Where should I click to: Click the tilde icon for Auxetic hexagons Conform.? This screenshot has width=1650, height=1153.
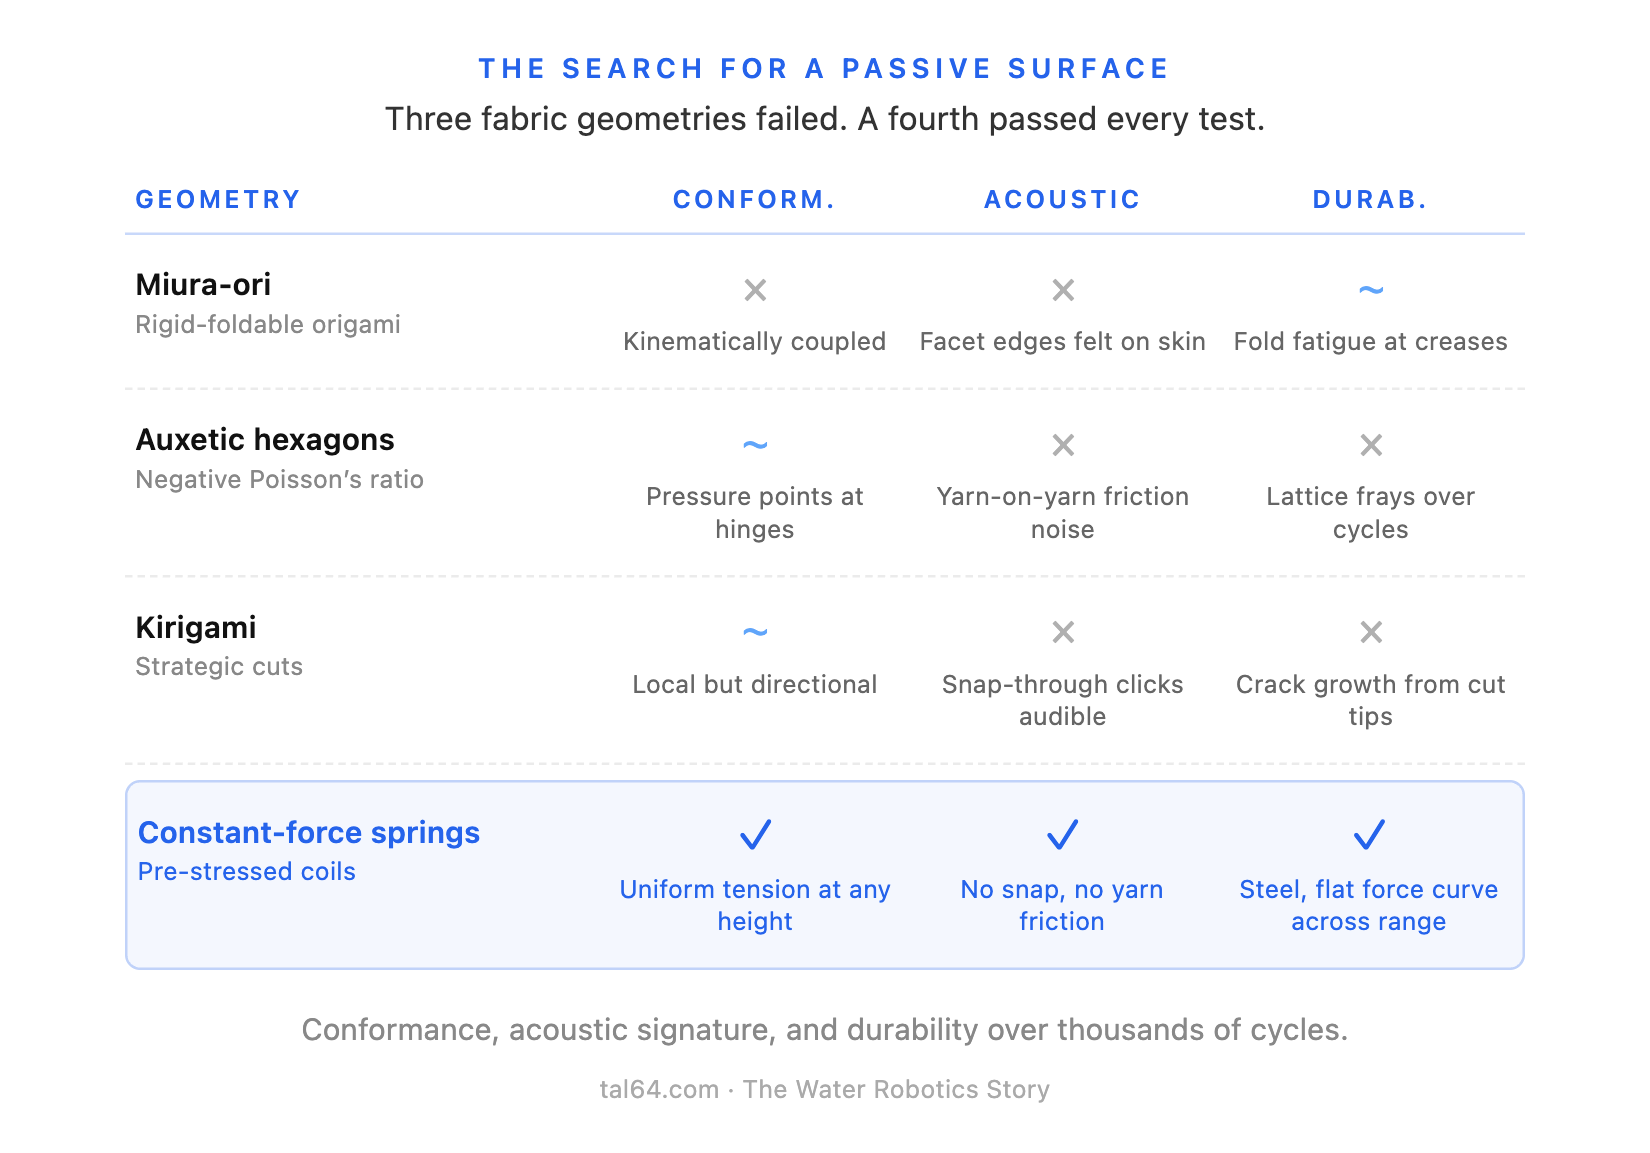tap(755, 444)
